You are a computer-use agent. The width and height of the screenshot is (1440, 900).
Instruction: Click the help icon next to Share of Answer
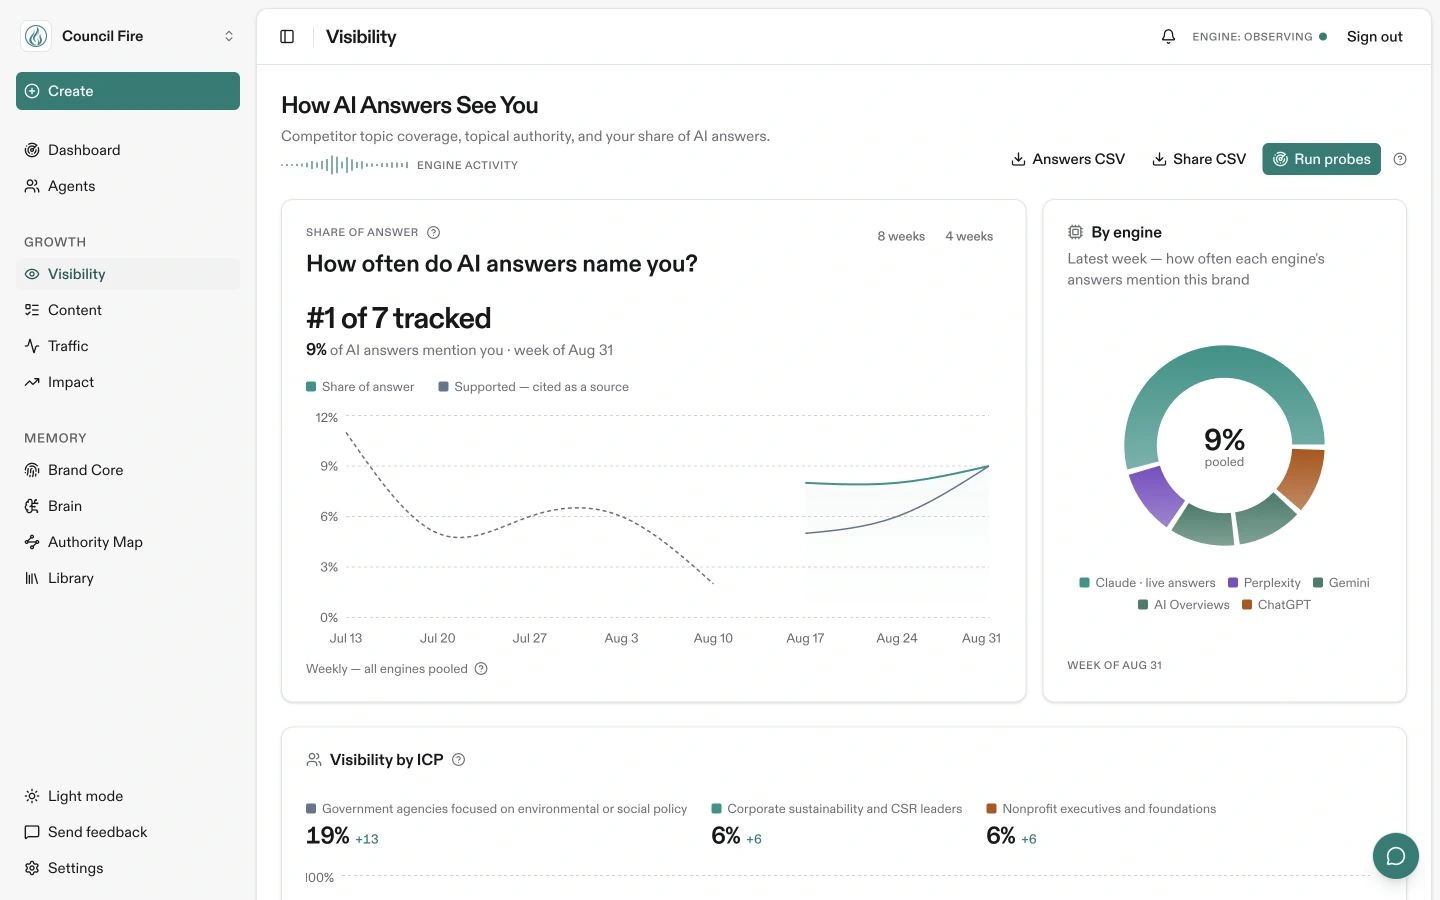(x=434, y=233)
